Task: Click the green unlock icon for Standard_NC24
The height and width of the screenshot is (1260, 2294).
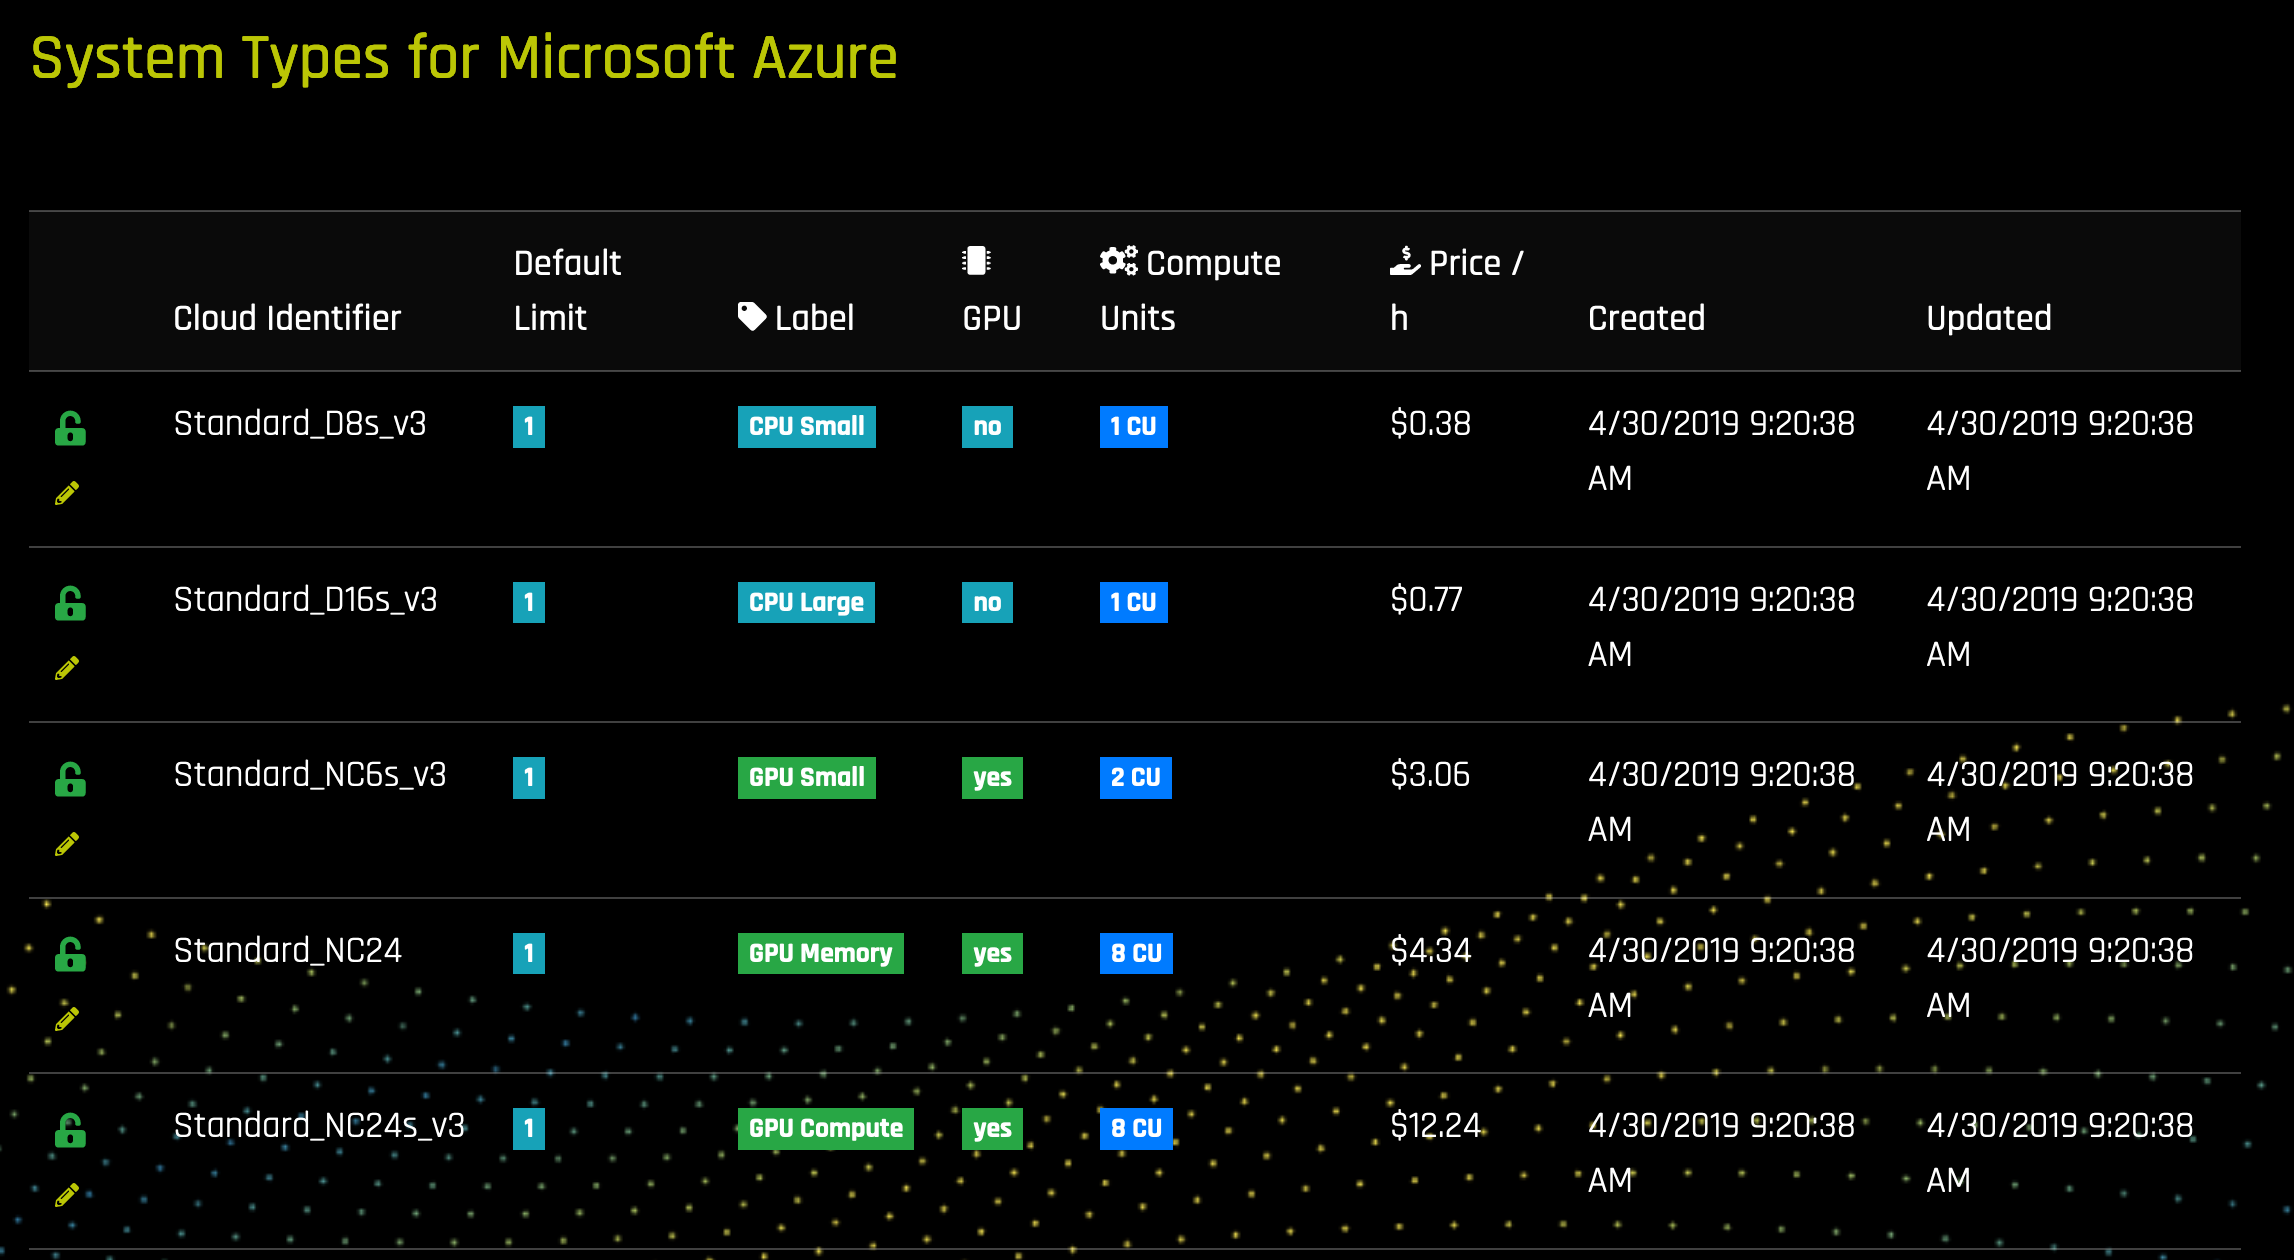Action: pos(70,954)
